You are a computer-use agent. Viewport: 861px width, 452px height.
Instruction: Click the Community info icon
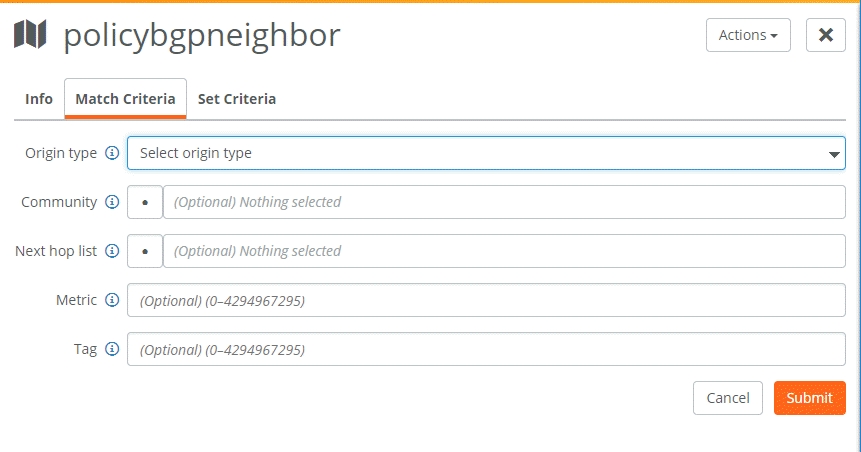tap(112, 202)
